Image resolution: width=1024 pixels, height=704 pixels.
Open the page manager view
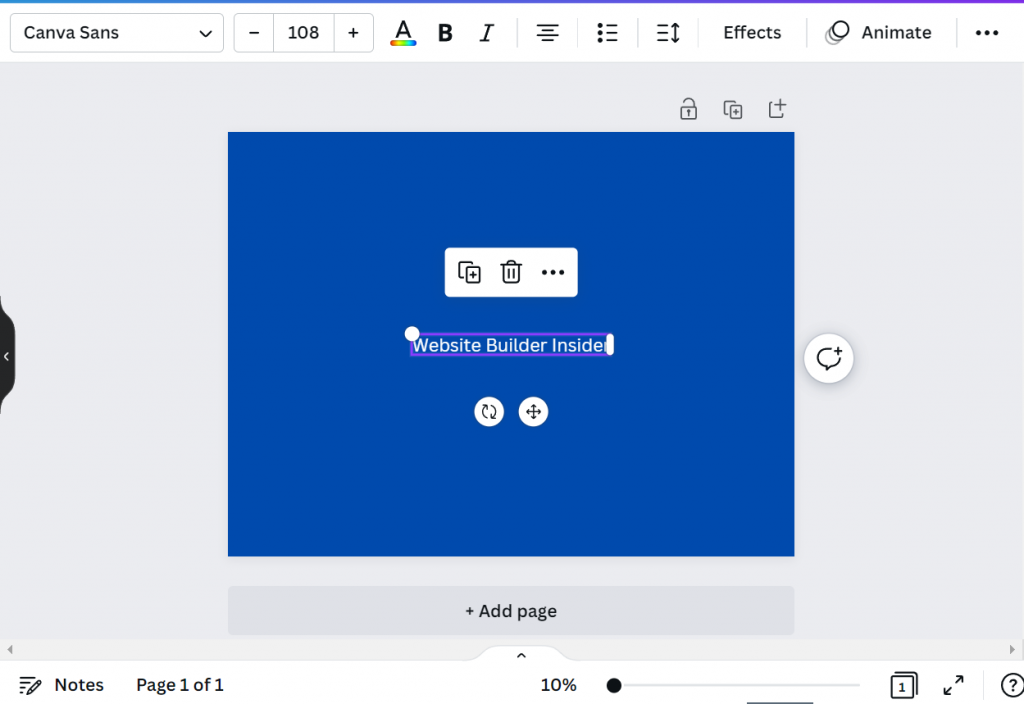point(902,685)
